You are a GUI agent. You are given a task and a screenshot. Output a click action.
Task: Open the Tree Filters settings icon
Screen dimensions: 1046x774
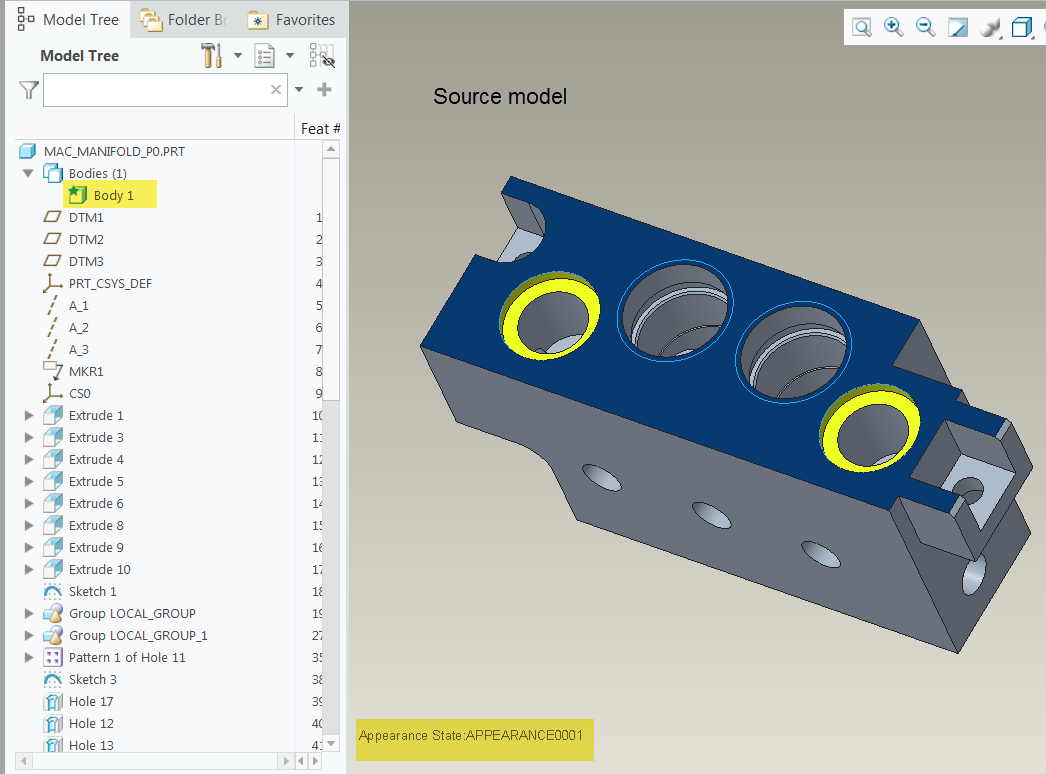(212, 56)
